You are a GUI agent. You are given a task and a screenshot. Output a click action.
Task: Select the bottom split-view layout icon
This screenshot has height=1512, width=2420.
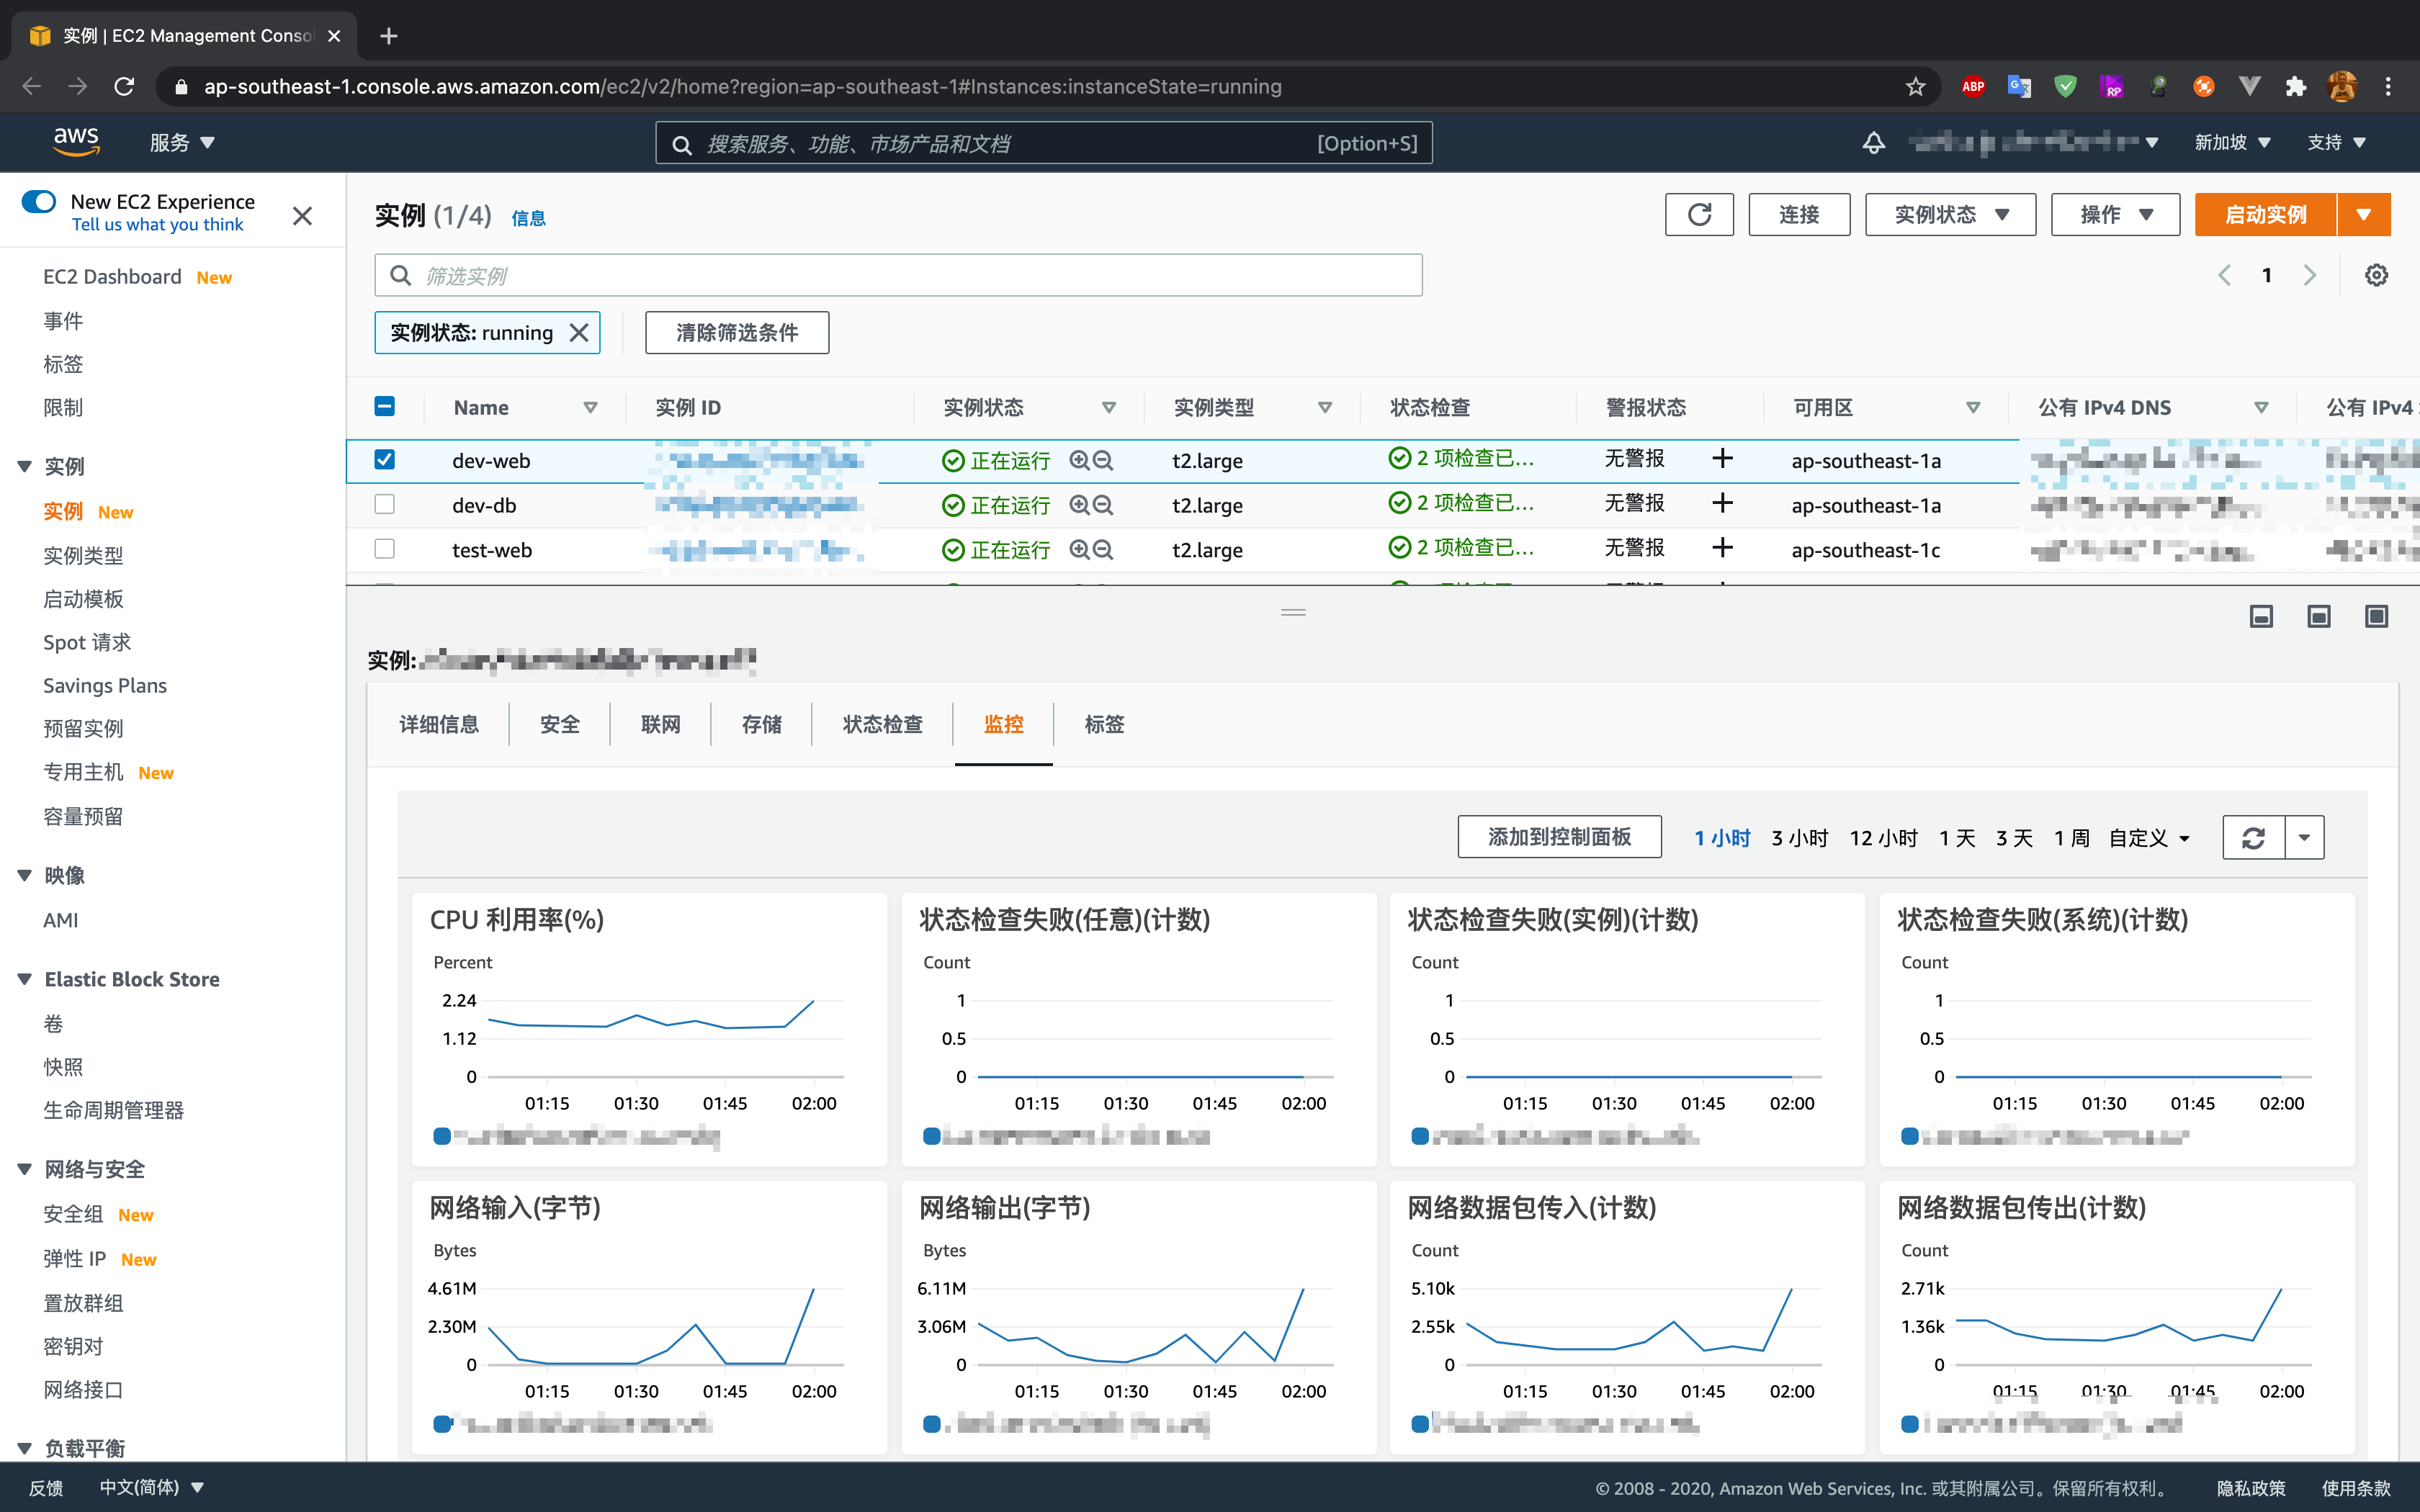point(2262,616)
